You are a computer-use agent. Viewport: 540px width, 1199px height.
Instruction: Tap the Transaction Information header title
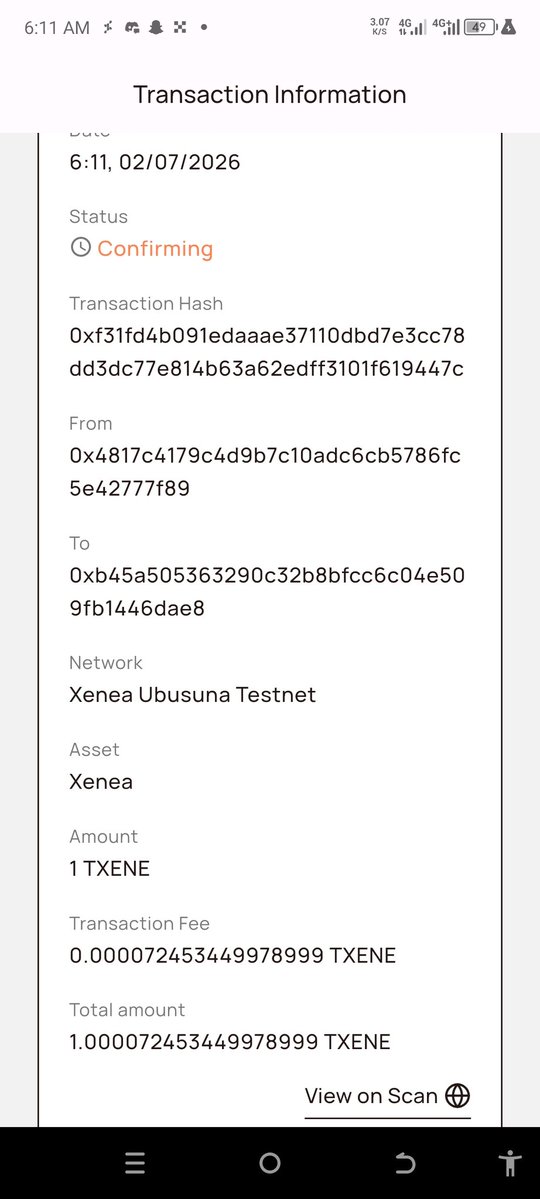(270, 95)
